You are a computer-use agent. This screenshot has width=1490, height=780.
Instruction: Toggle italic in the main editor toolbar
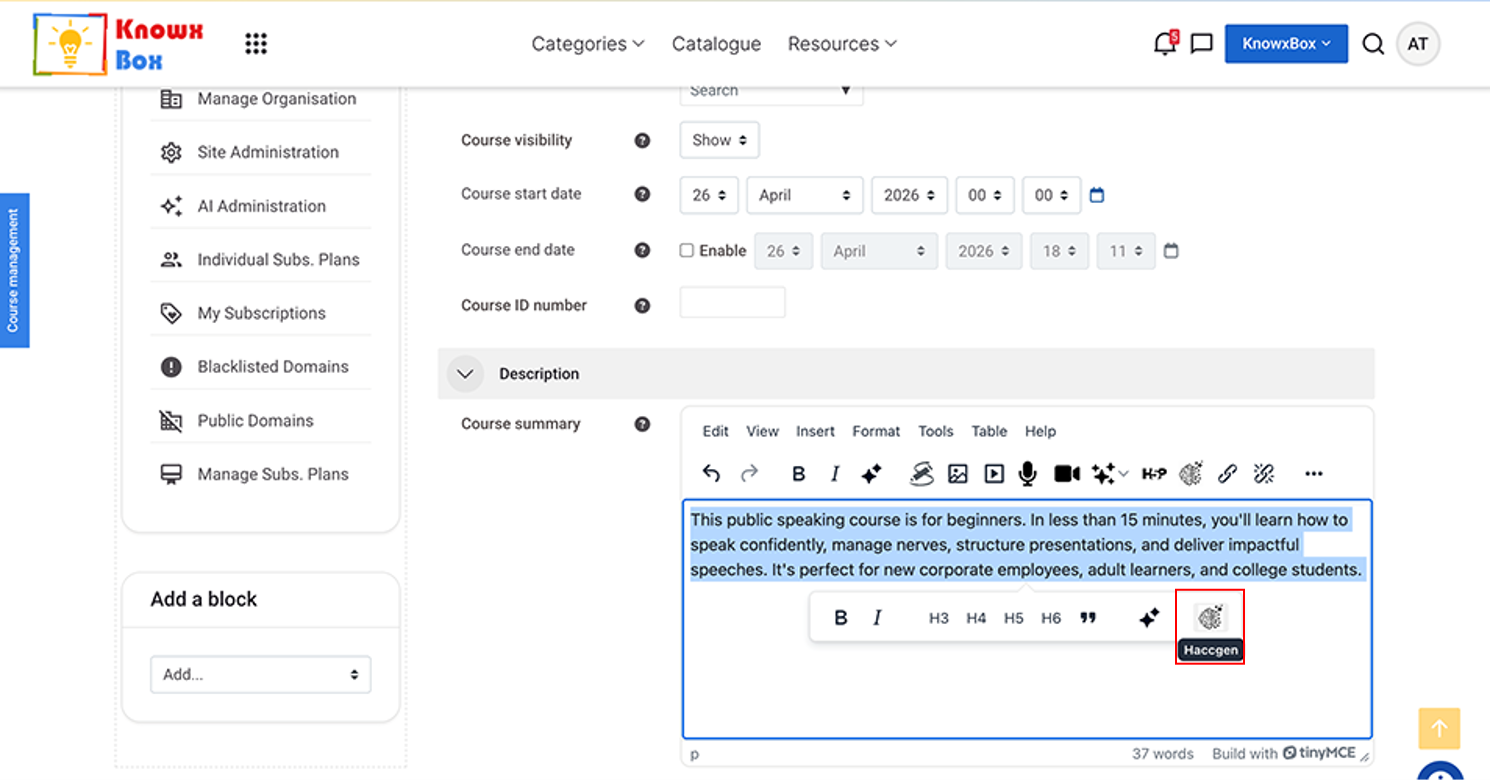[835, 474]
